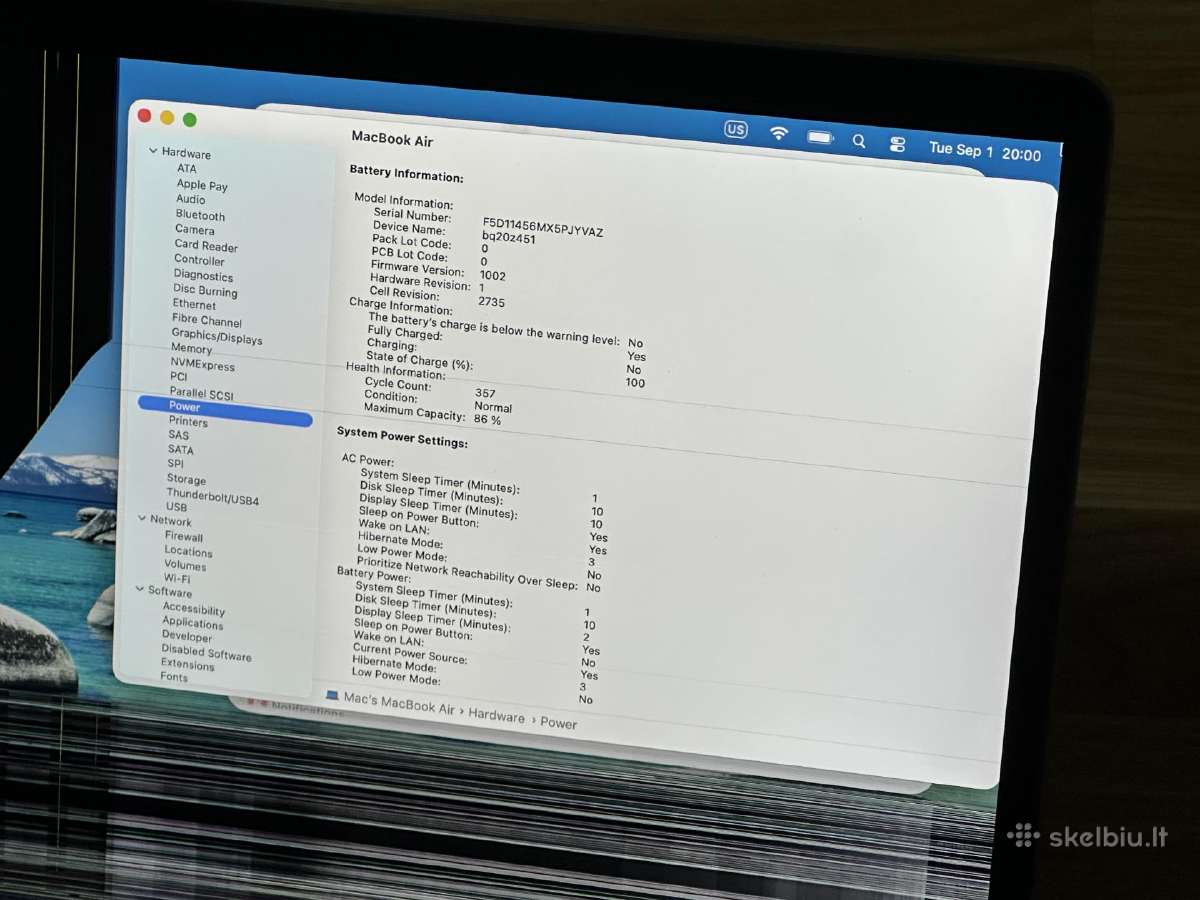
Task: Open Spotlight search magnifier
Action: pos(858,141)
